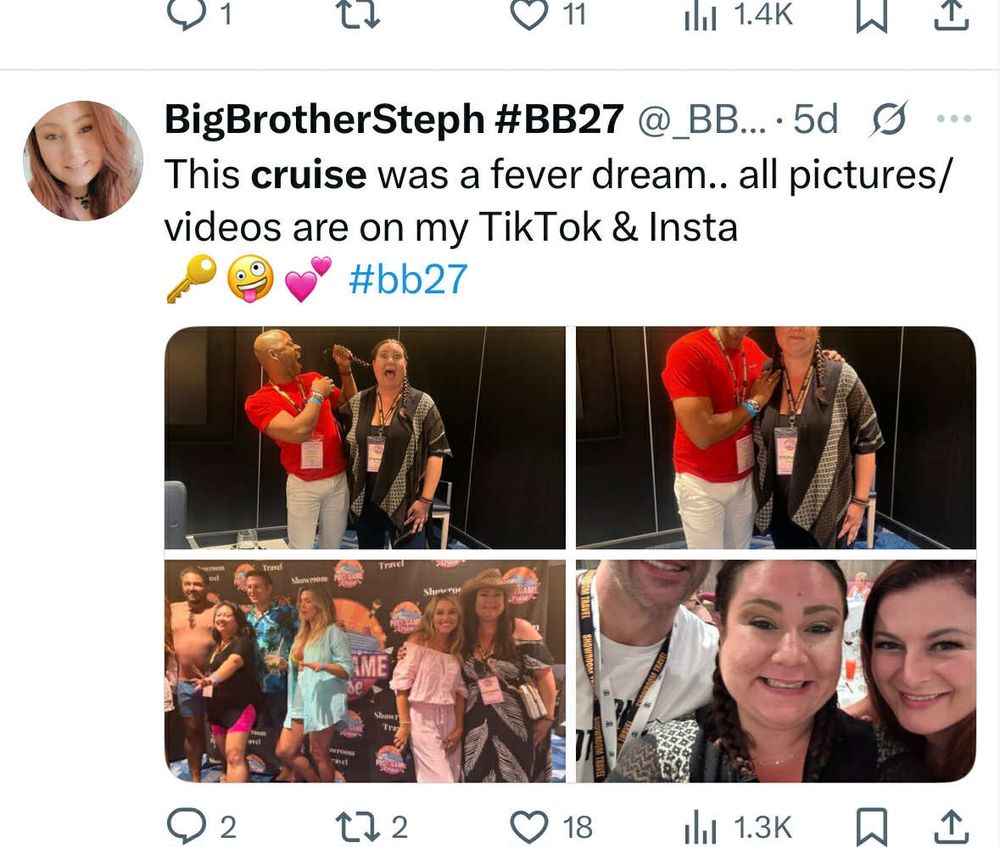
Task: Open the top-left photo with red shirt man
Action: [x=365, y=438]
